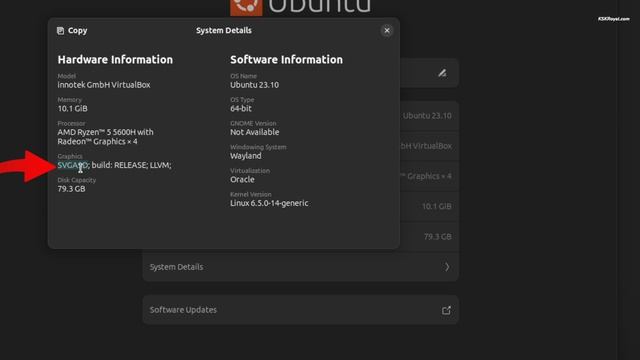Select the 'Ubuntu 23.10' OS Name value

tap(254, 85)
